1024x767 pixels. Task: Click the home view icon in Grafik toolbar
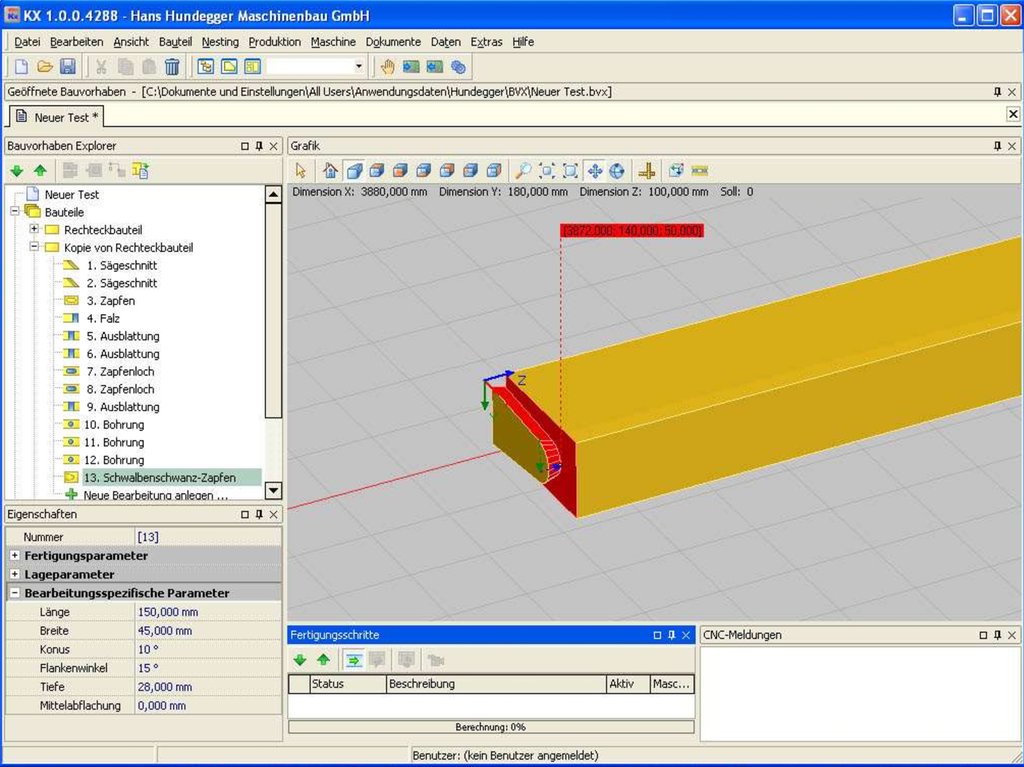point(330,171)
